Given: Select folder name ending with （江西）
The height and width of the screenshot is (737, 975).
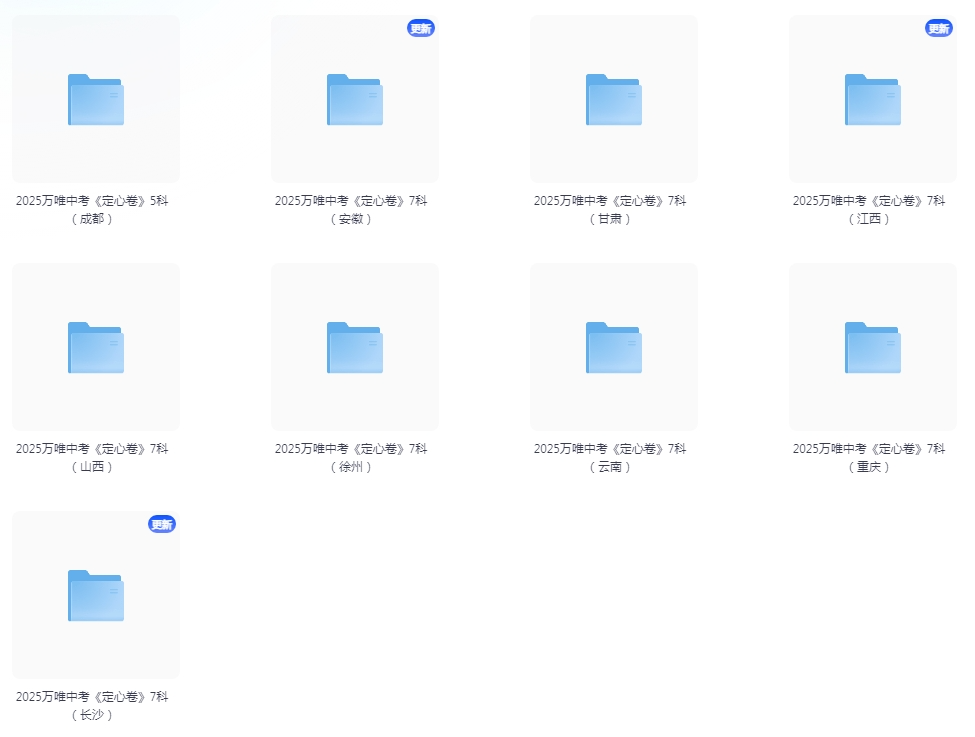Looking at the screenshot, I should [869, 210].
